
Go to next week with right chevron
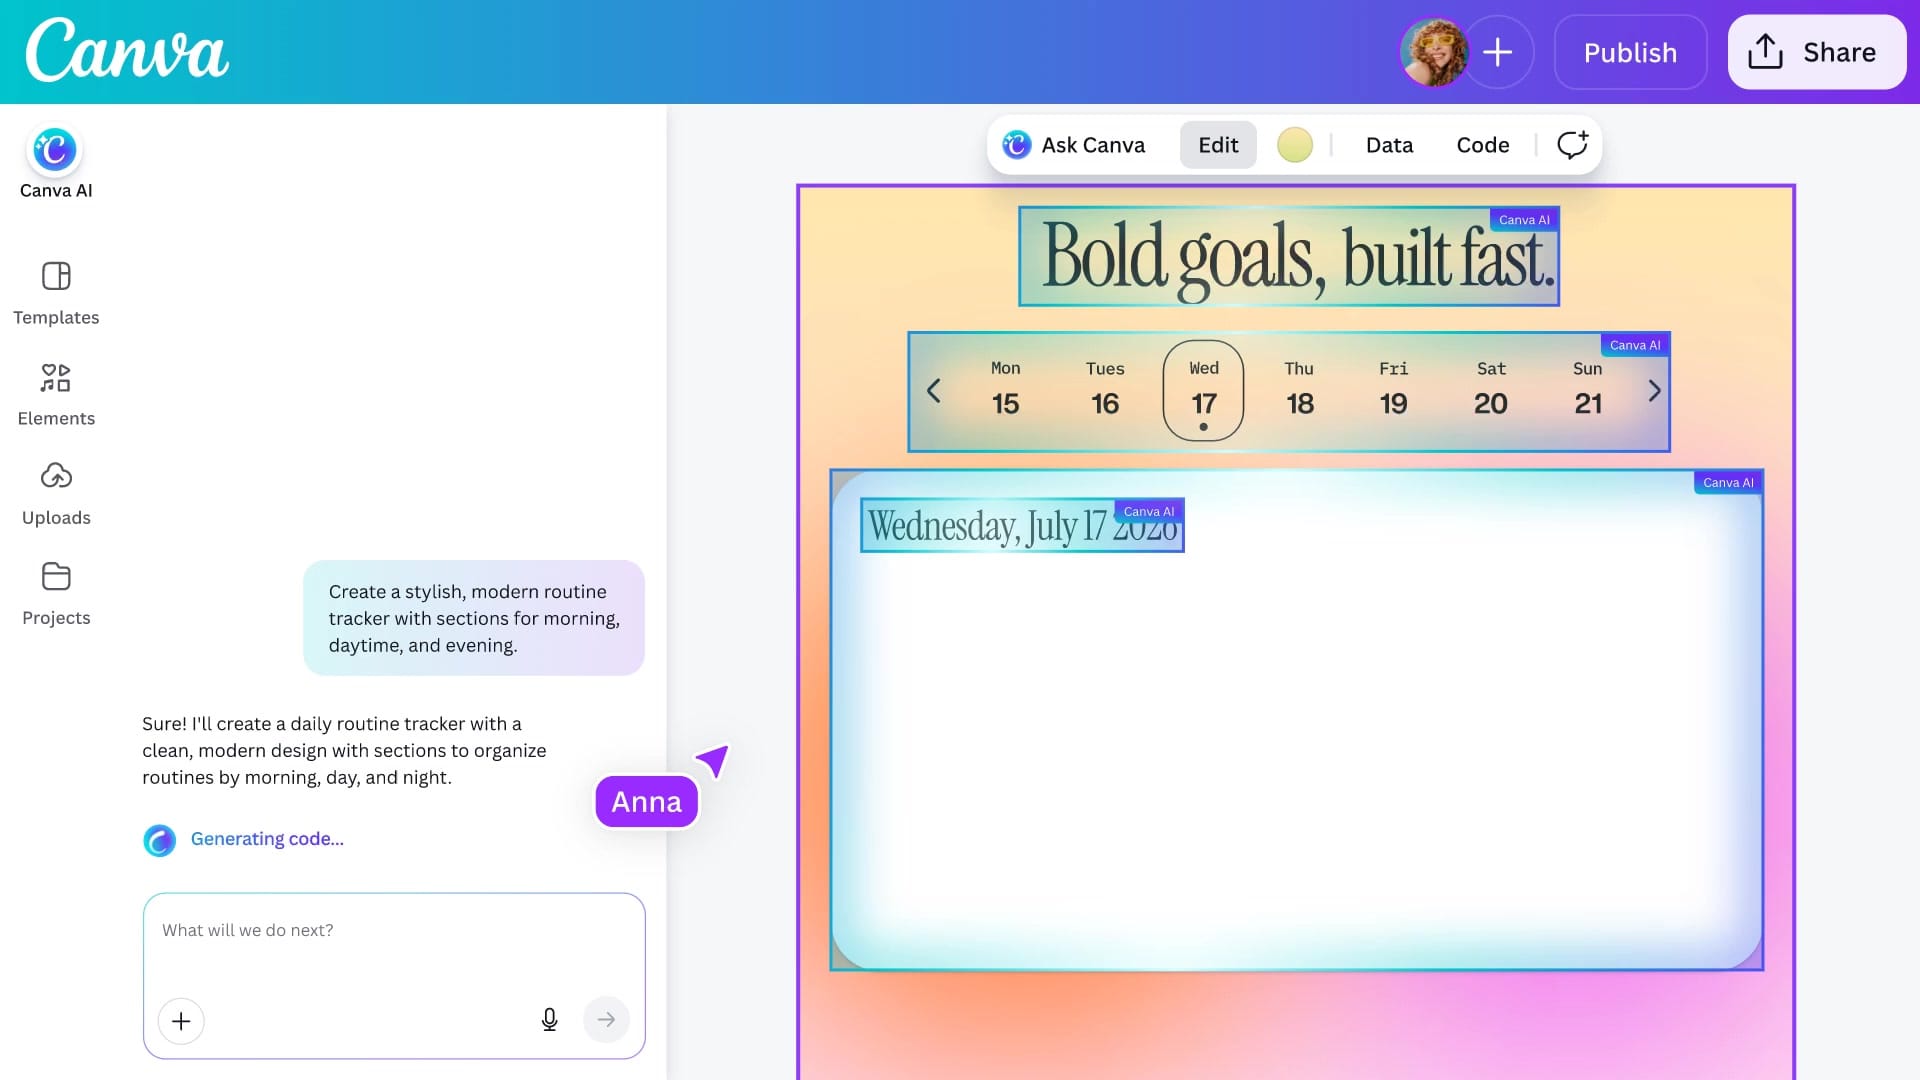click(1654, 391)
